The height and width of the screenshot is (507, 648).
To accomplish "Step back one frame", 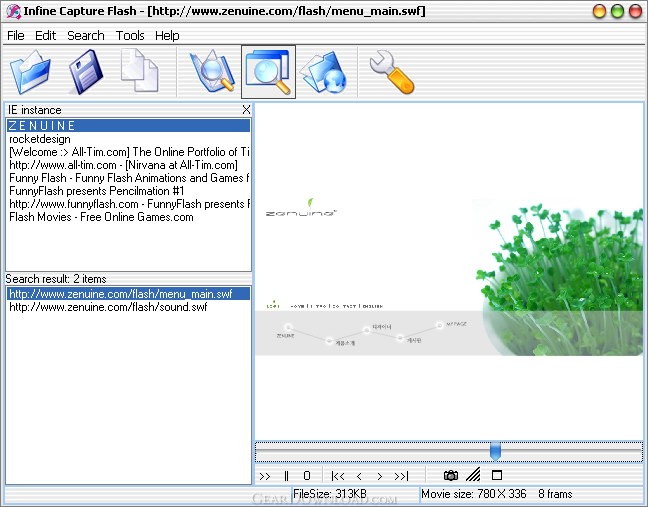I will 359,476.
